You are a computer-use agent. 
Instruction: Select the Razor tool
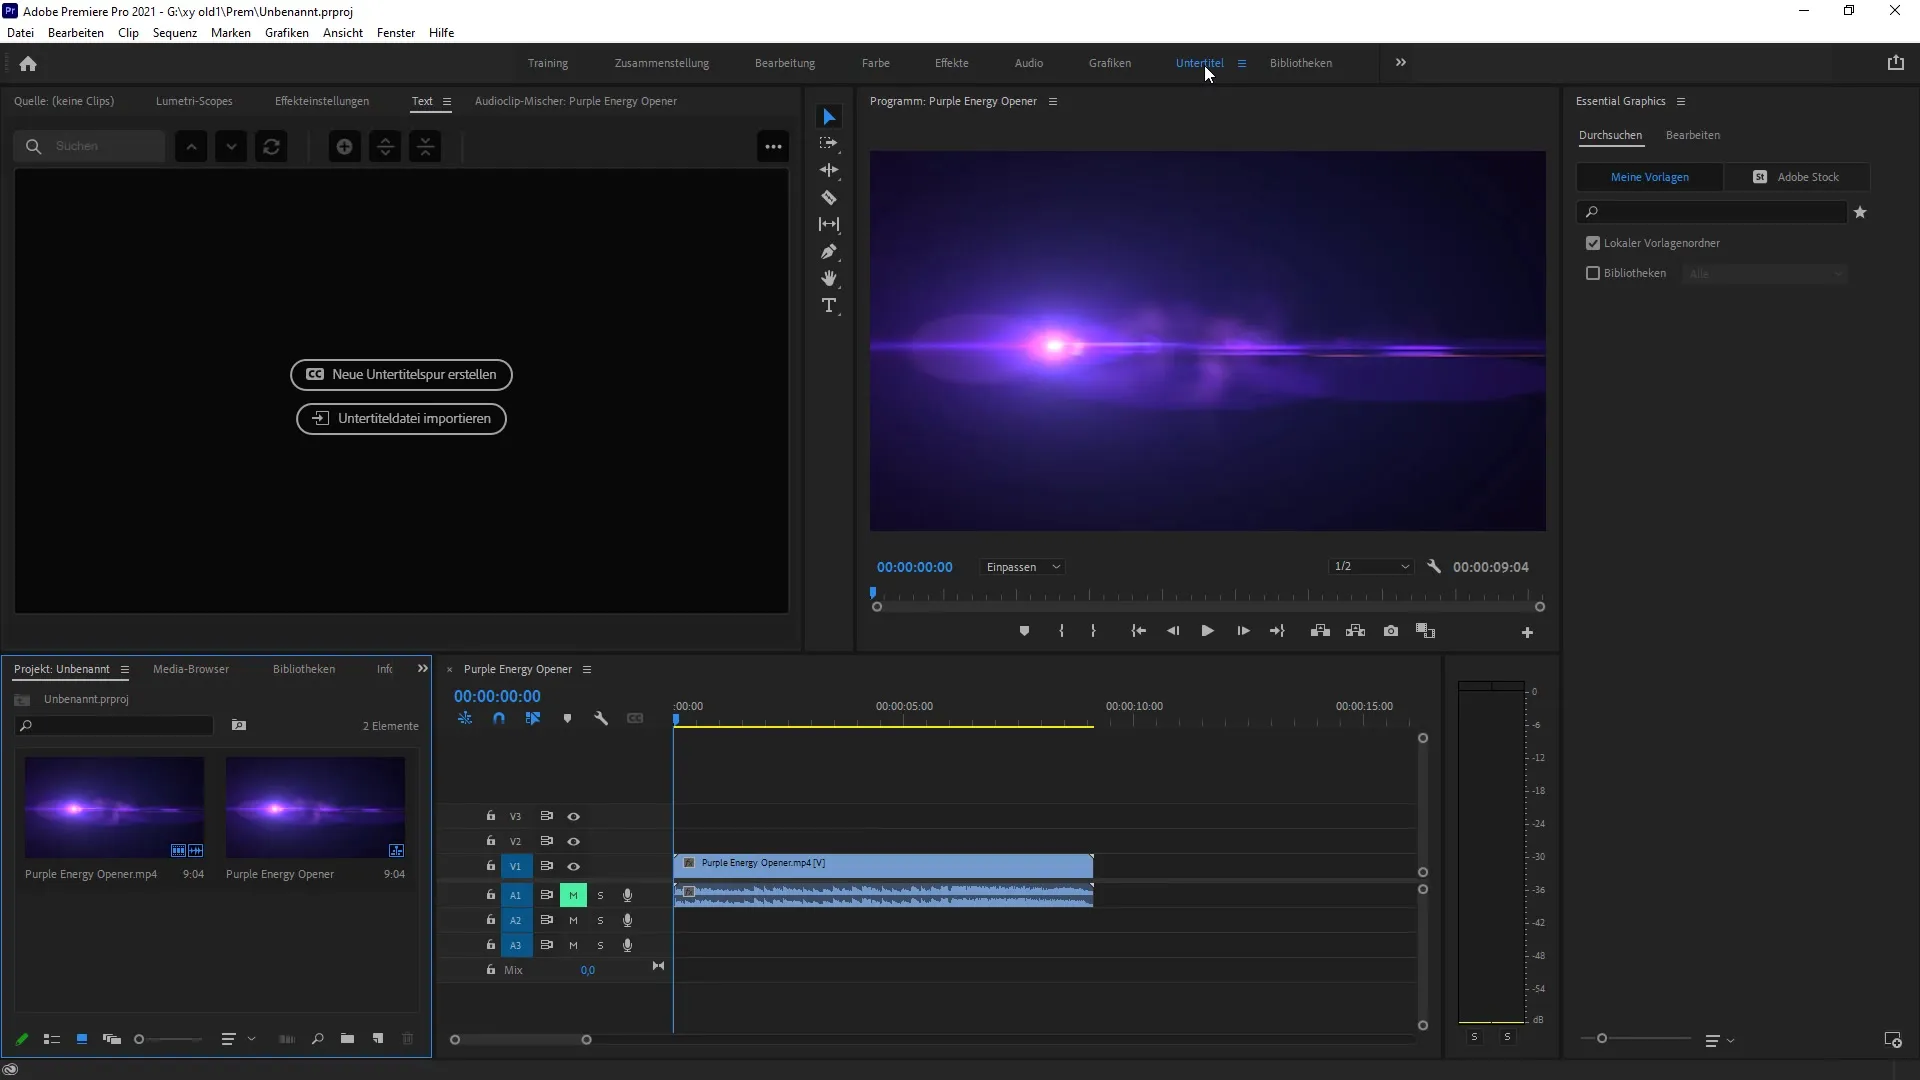[828, 198]
